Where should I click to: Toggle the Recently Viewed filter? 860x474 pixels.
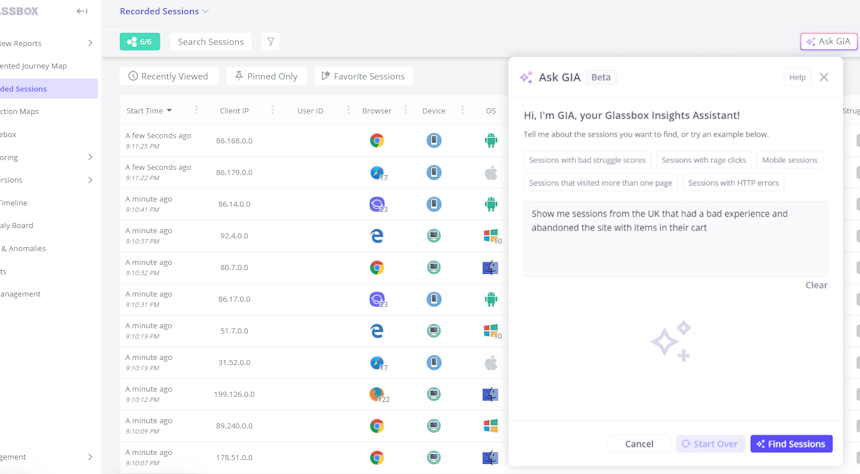click(x=168, y=76)
